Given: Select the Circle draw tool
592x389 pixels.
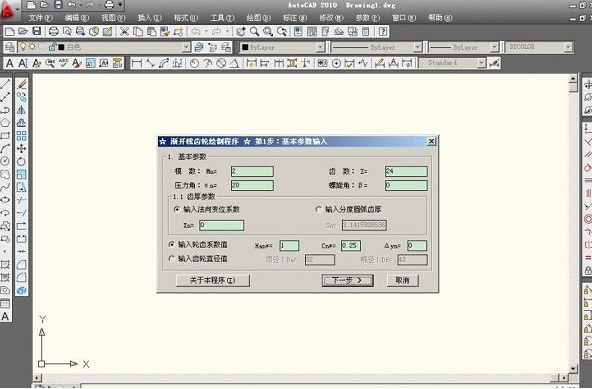Looking at the screenshot, I should pos(5,161).
